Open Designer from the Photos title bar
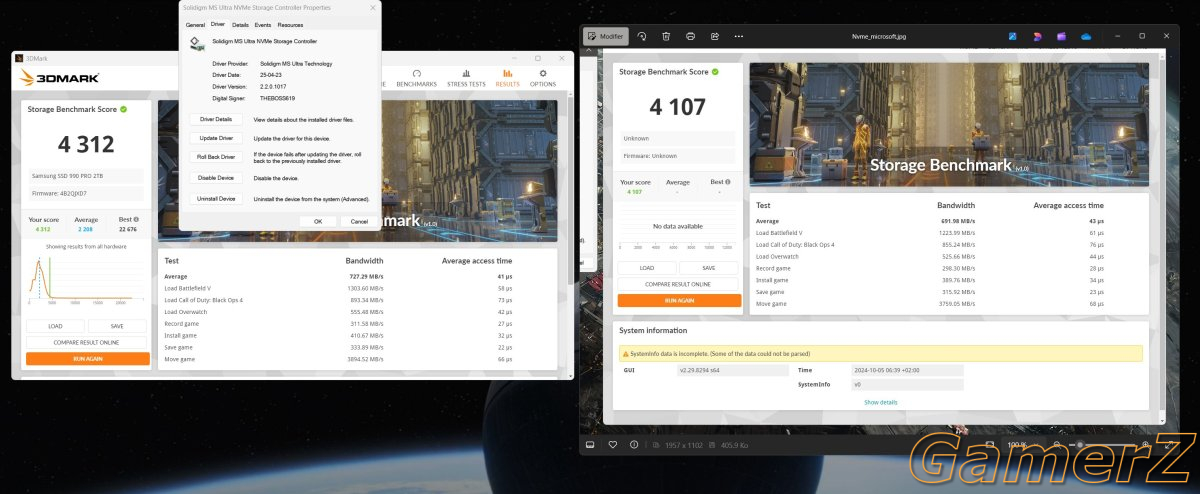 [x=1037, y=36]
